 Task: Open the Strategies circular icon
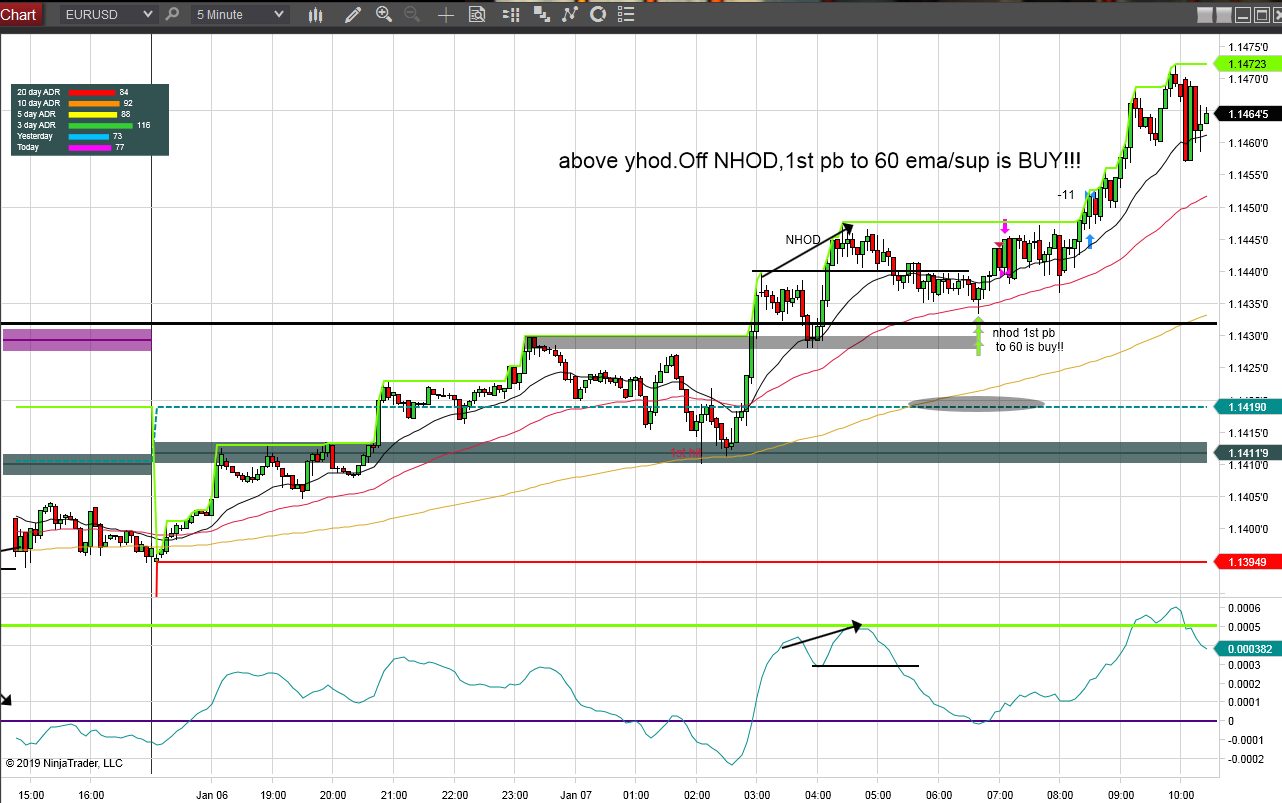pos(598,15)
